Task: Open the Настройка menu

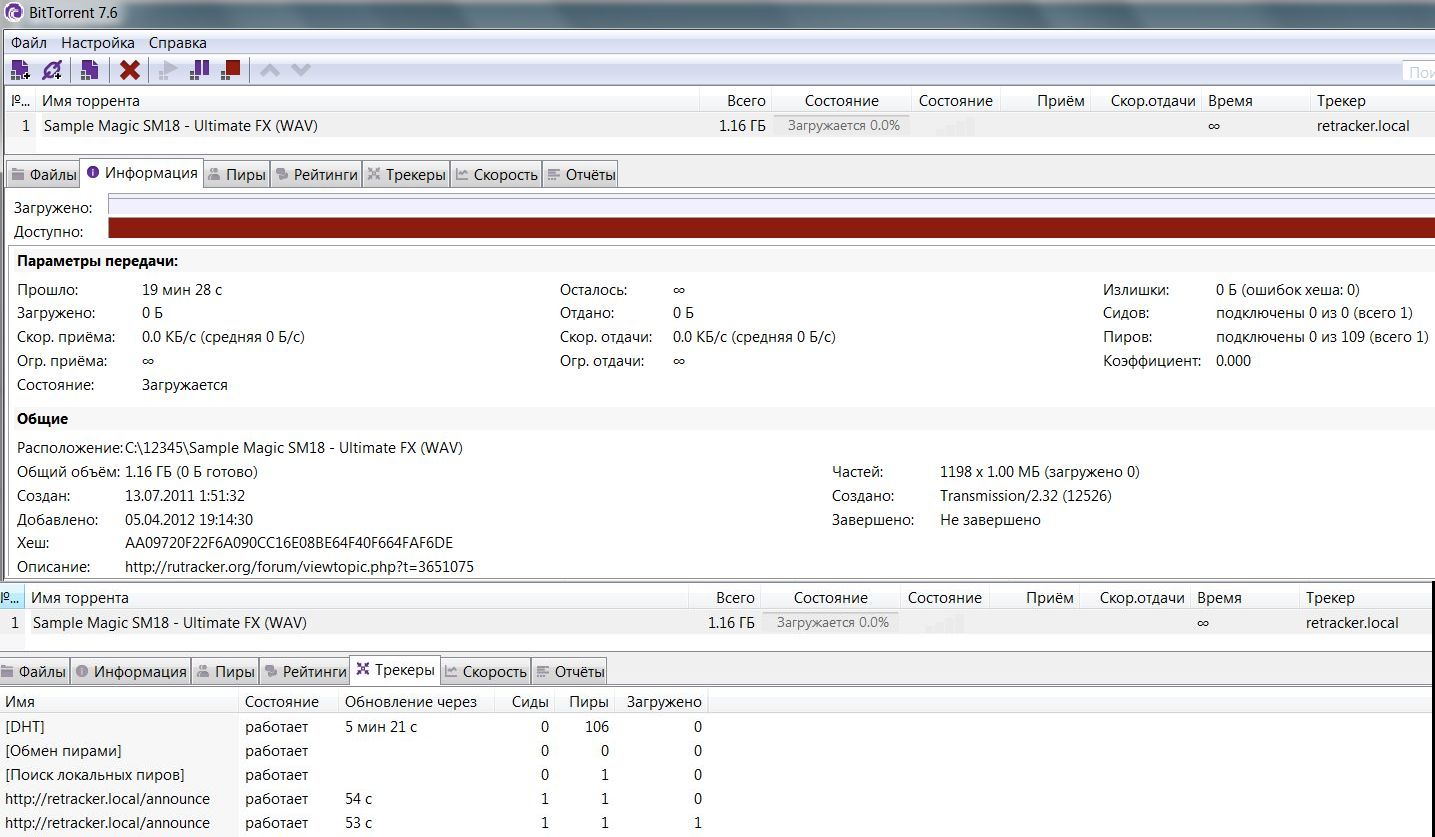Action: (98, 43)
